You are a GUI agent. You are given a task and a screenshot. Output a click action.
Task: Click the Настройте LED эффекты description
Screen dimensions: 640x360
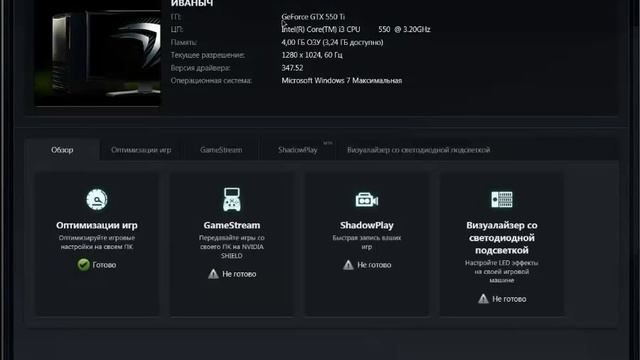click(x=502, y=271)
